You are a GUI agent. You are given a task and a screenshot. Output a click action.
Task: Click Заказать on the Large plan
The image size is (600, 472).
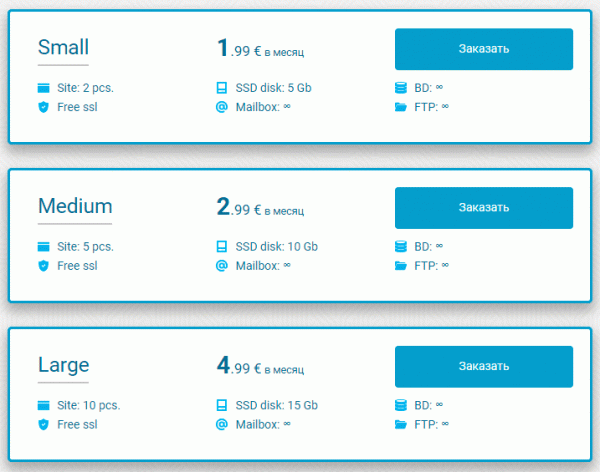pos(484,367)
